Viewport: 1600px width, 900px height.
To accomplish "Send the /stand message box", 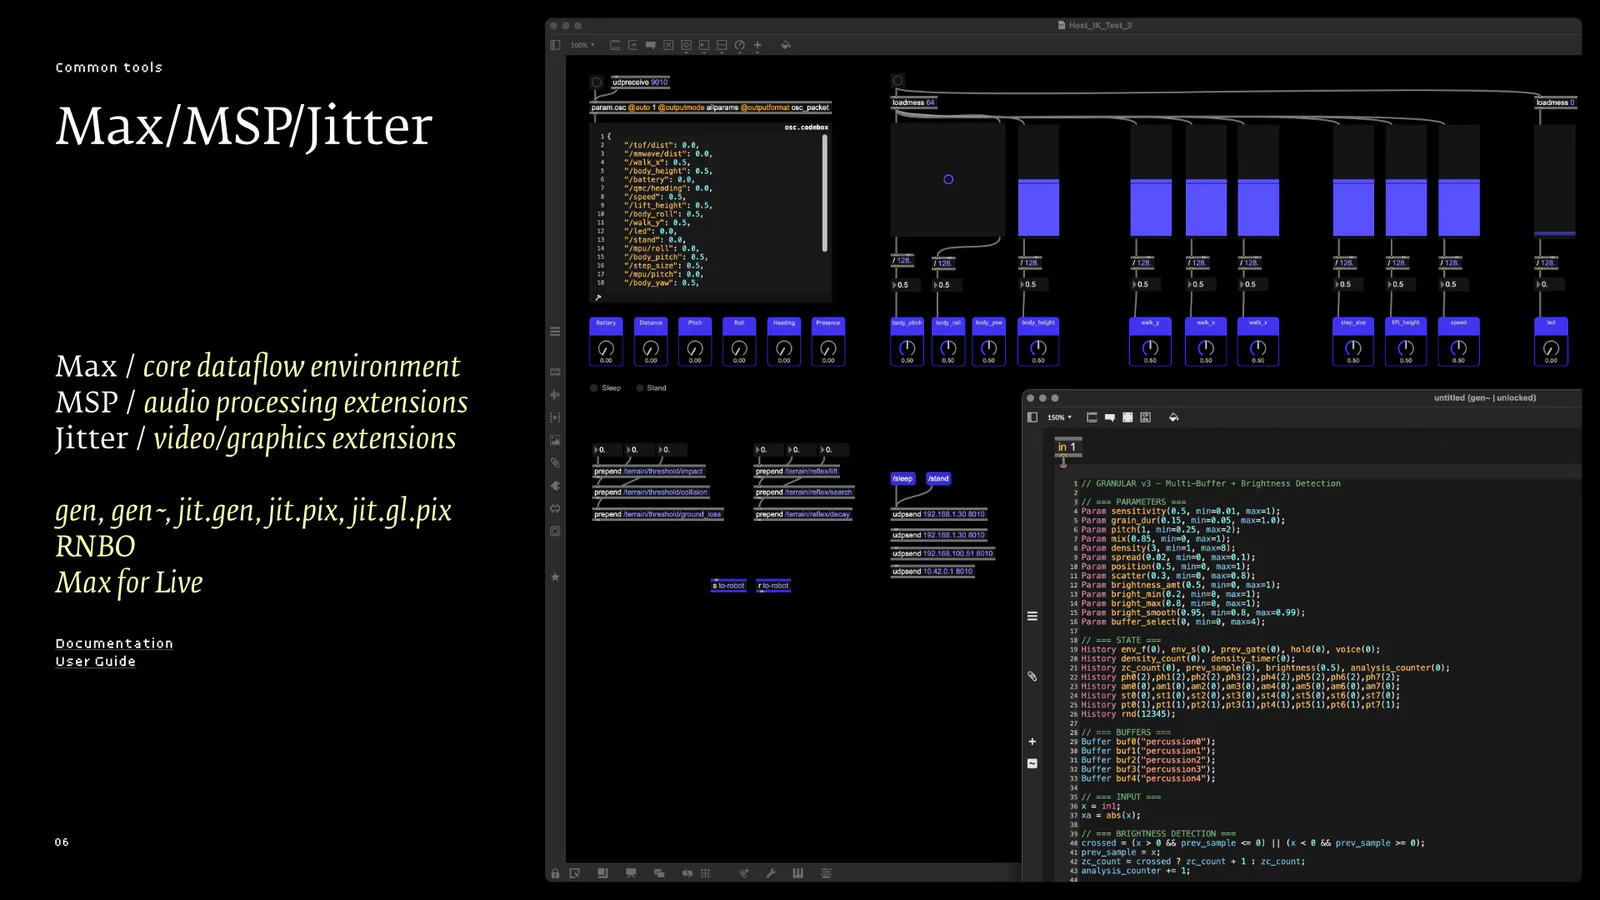I will point(938,479).
